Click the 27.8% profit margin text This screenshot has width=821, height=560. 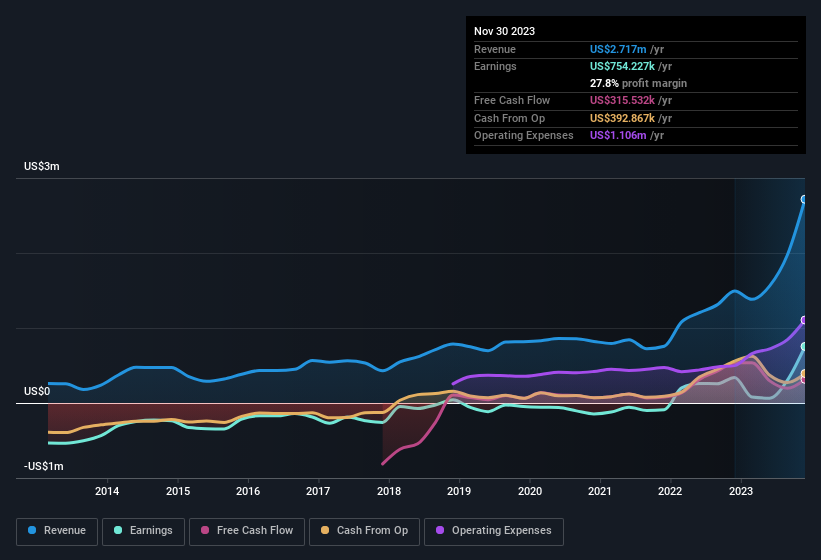pyautogui.click(x=638, y=83)
